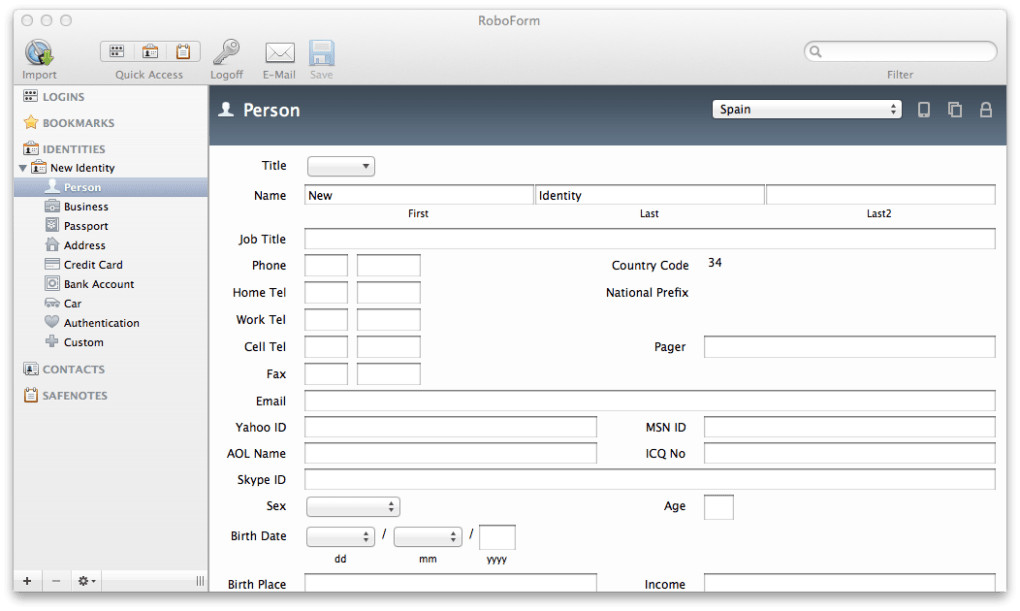Click the Job Title field
This screenshot has width=1020, height=611.
(x=650, y=239)
